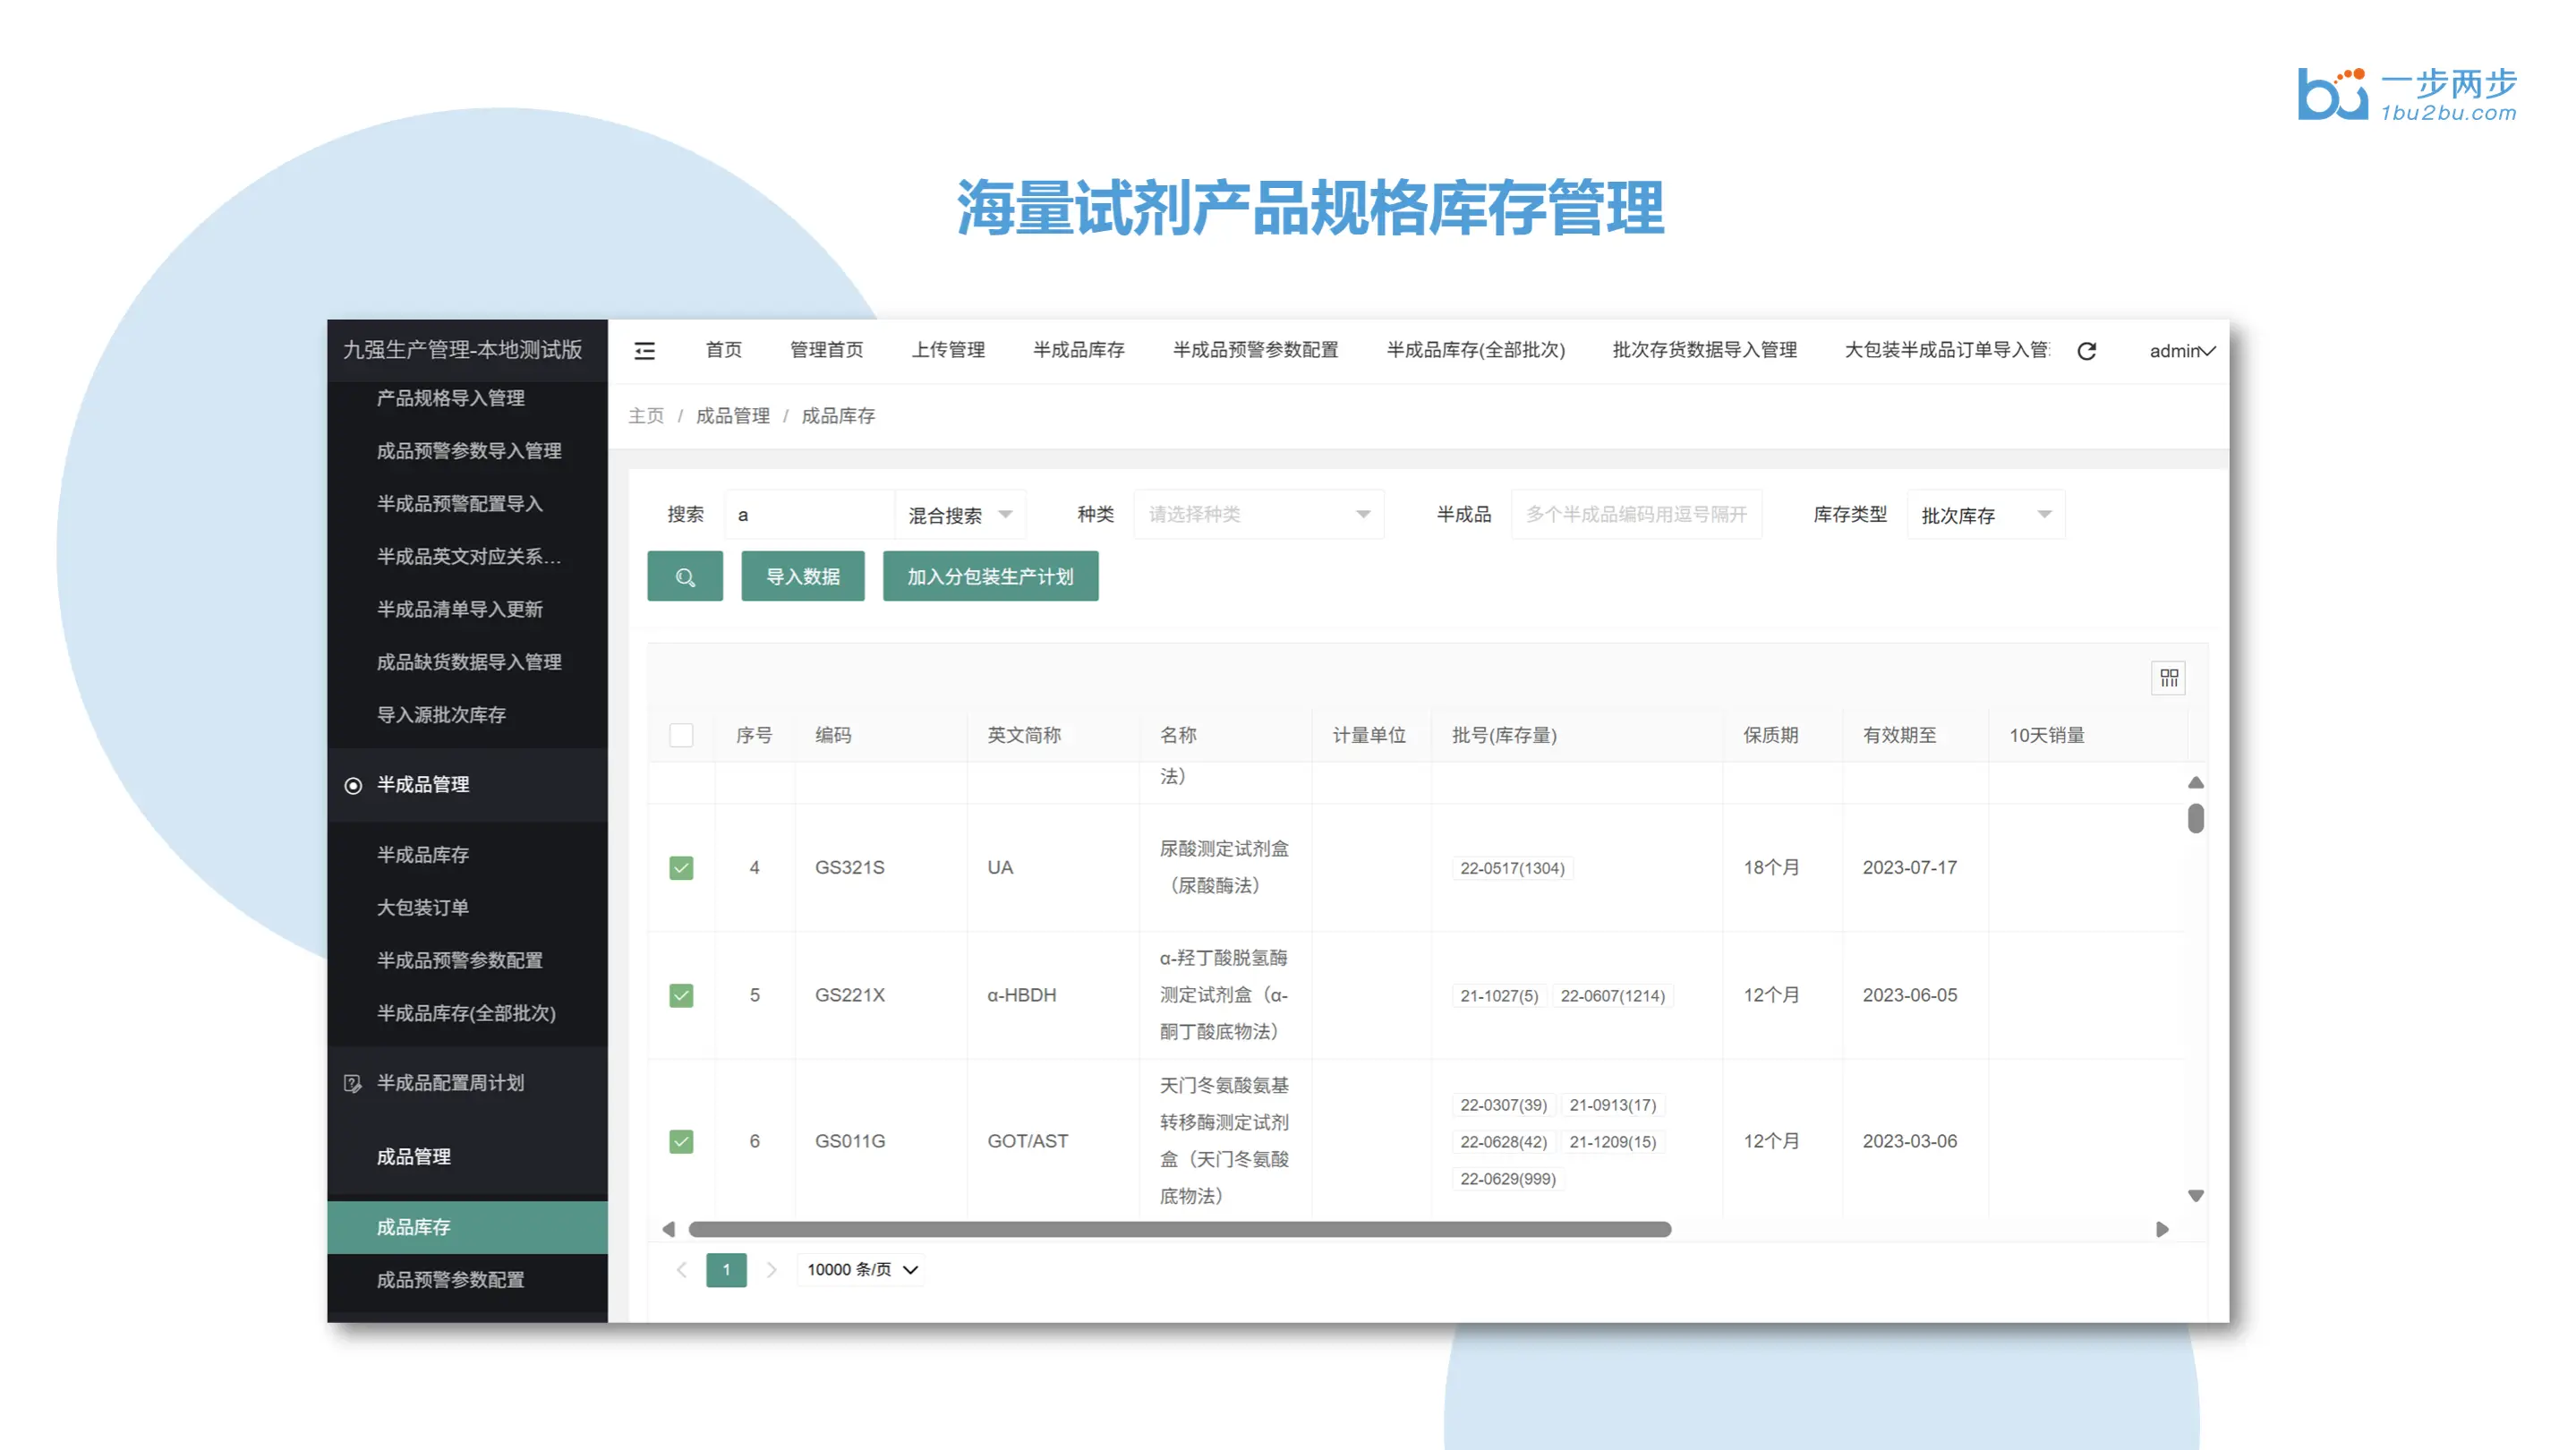Screen dimensions: 2576x1450
Task: Toggle the select-all header checkbox
Action: [681, 736]
